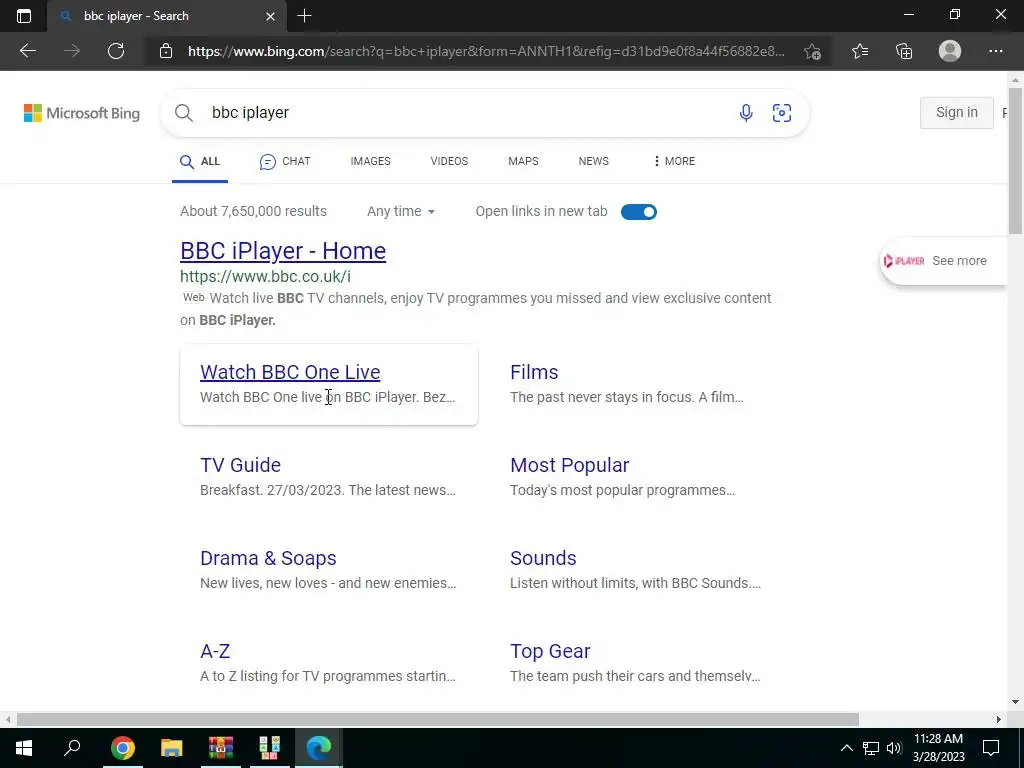This screenshot has width=1024, height=768.
Task: Open the Windows Start menu
Action: 24,748
